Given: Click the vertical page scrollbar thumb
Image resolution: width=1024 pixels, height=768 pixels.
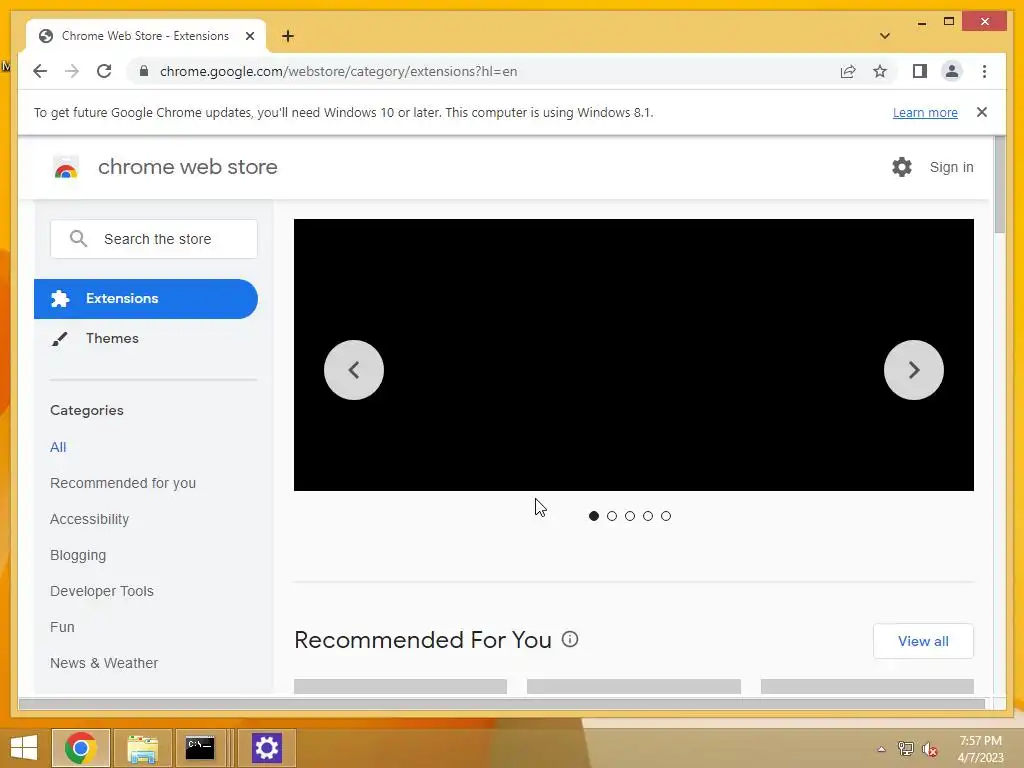Looking at the screenshot, I should (999, 184).
